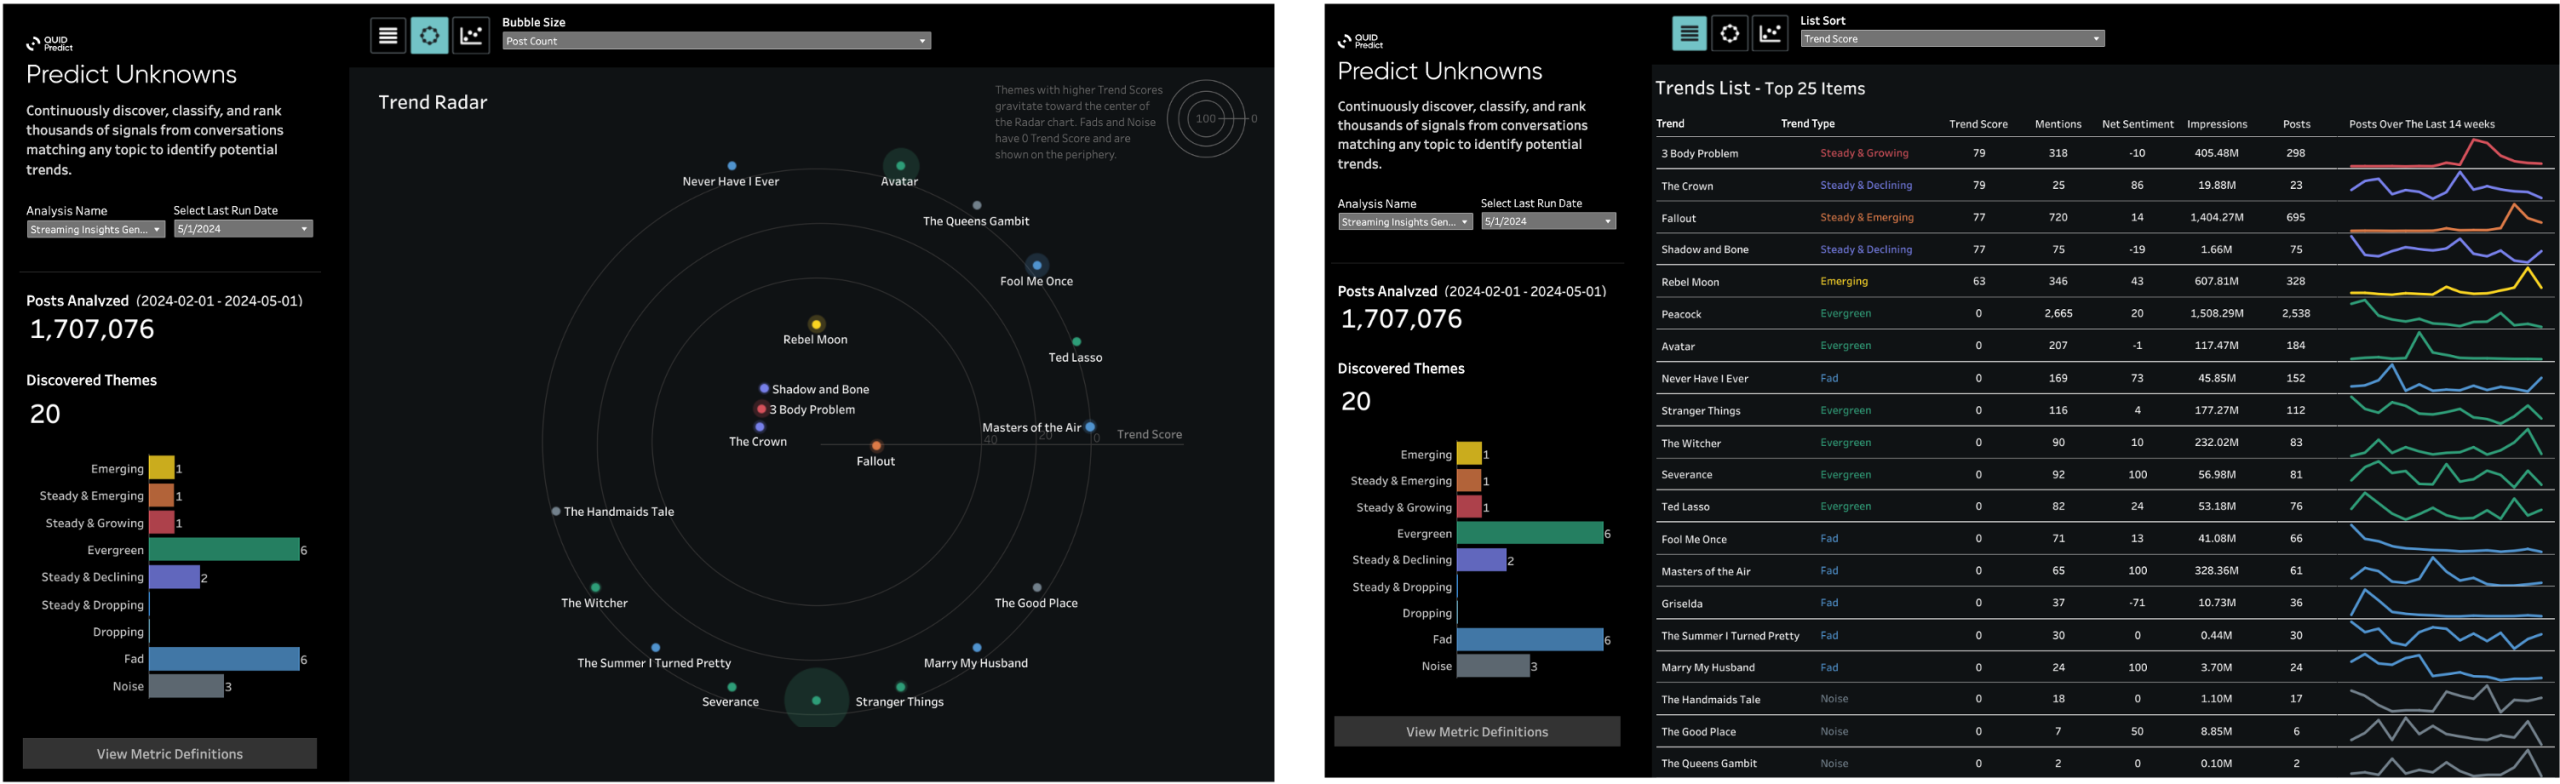Open Analysis Name dropdown in right dashboard
Viewport: 2560px width, 784px height.
[x=1405, y=222]
